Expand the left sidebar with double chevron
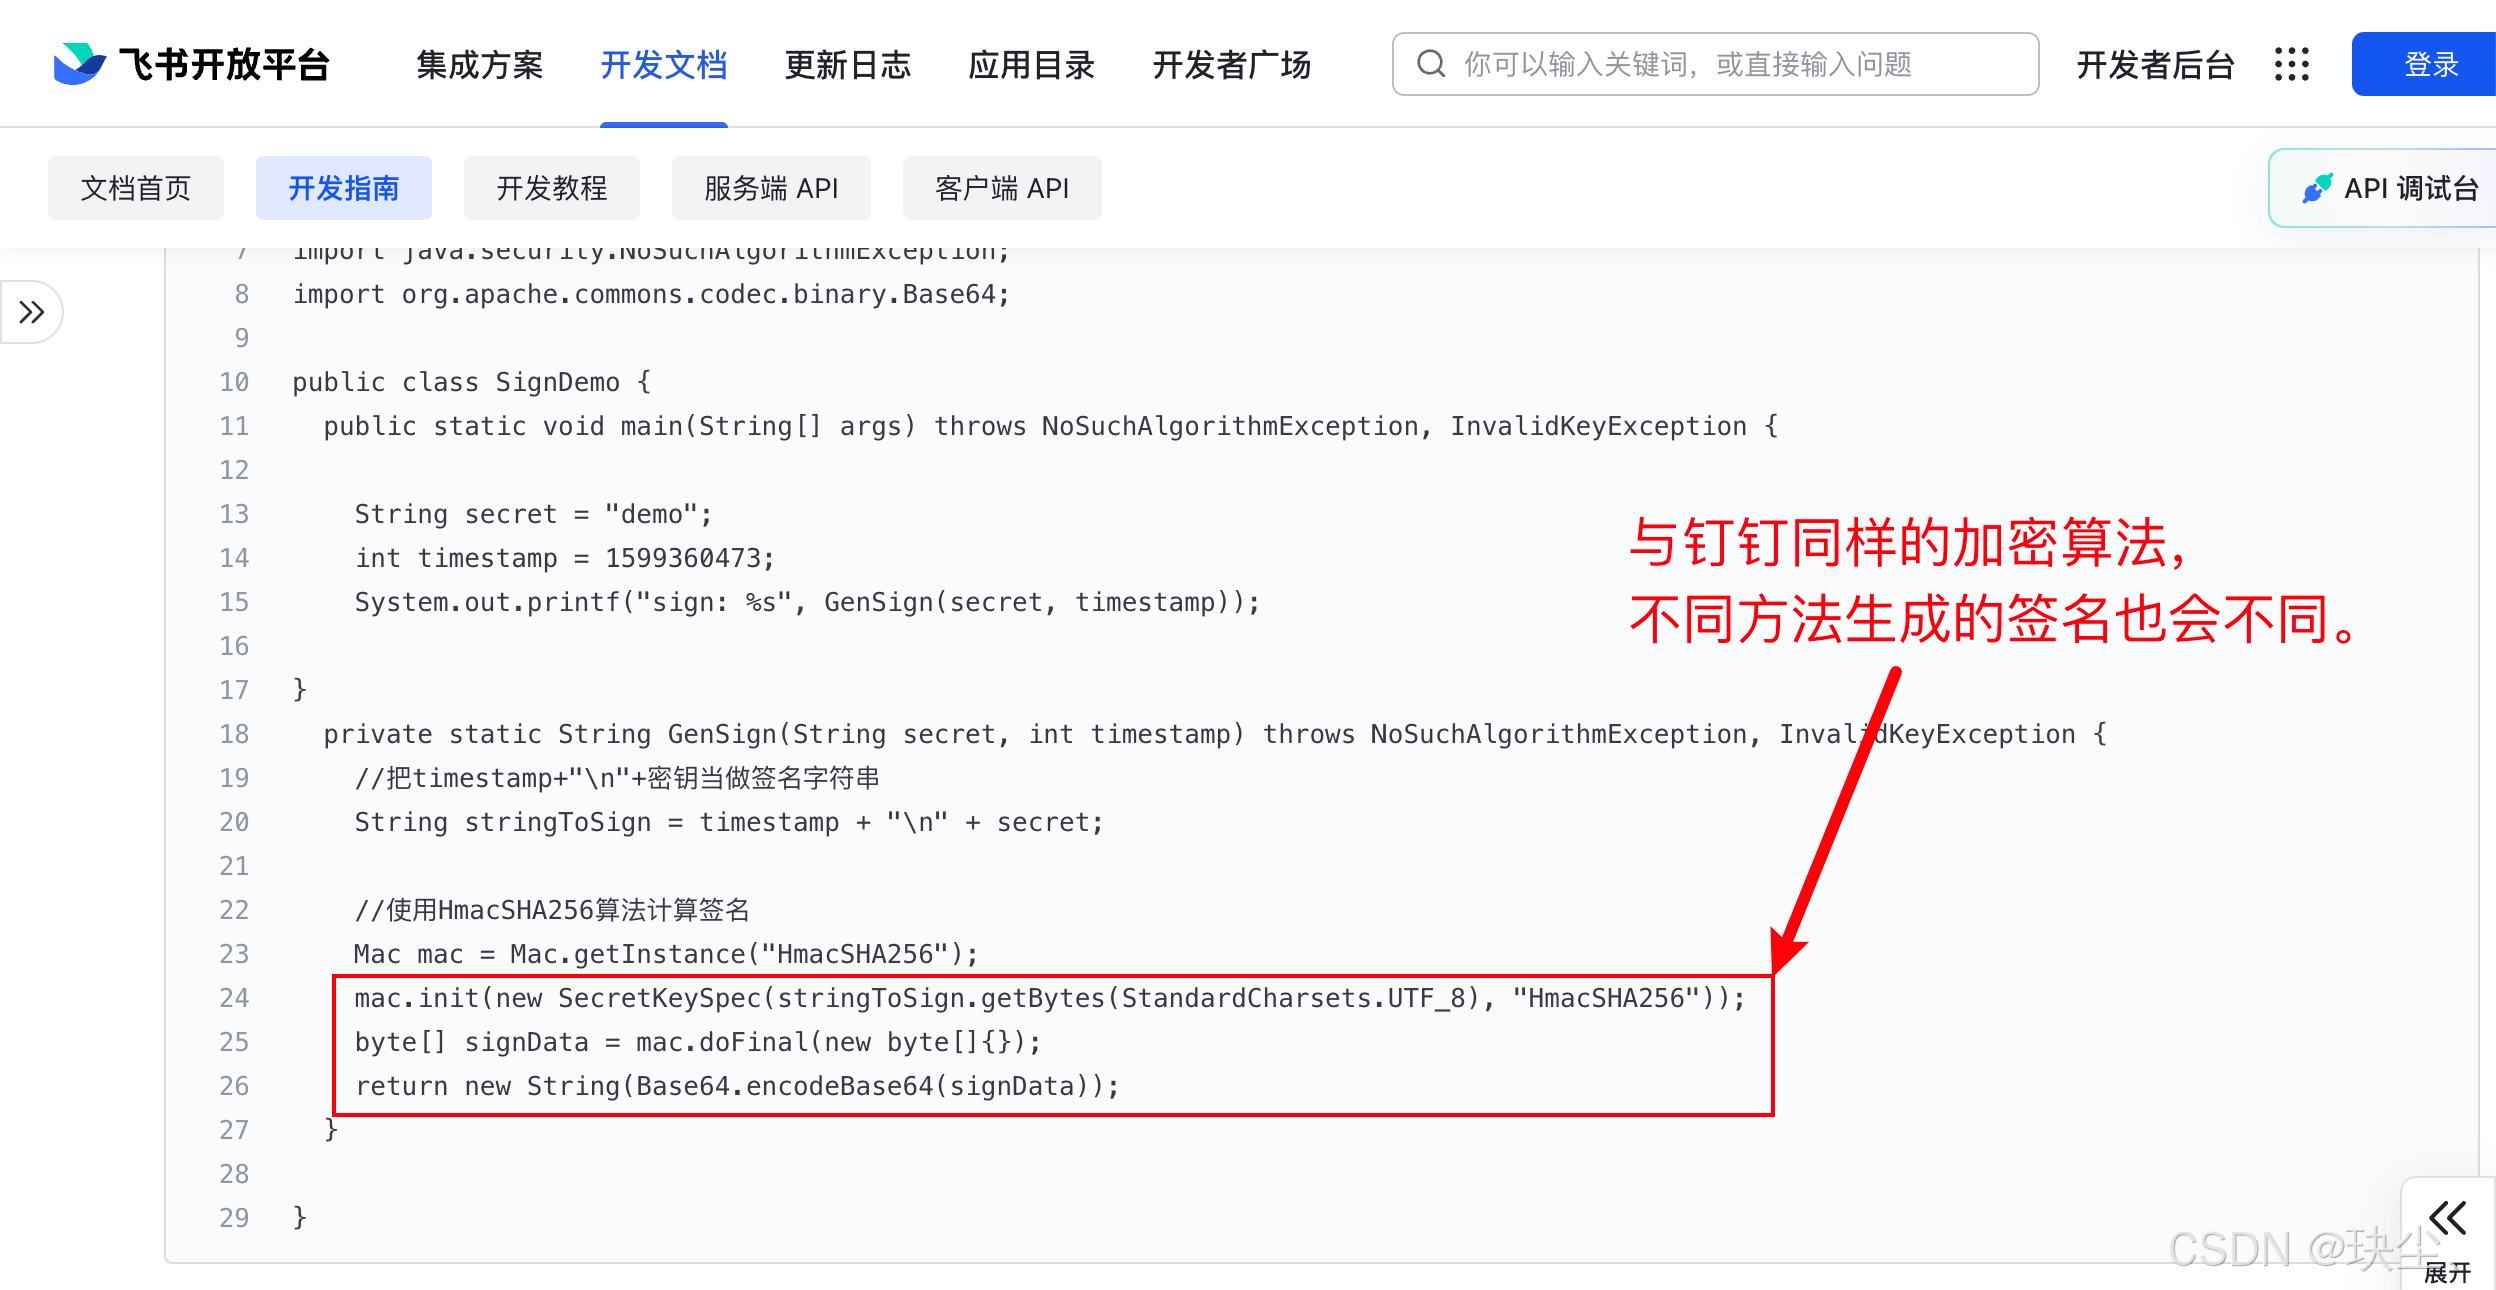 [x=32, y=312]
